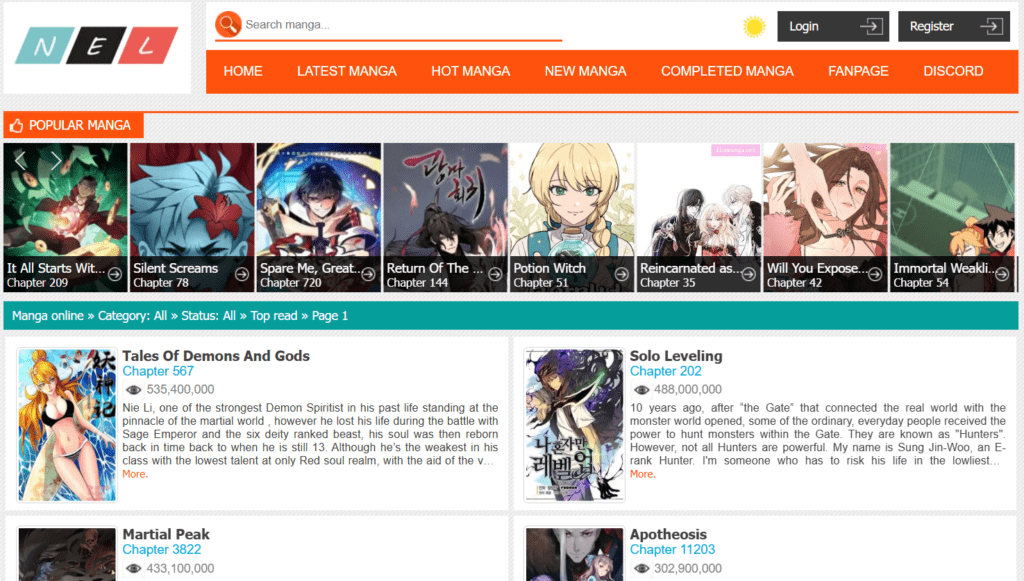Click Status: All breadcrumb

click(x=208, y=316)
